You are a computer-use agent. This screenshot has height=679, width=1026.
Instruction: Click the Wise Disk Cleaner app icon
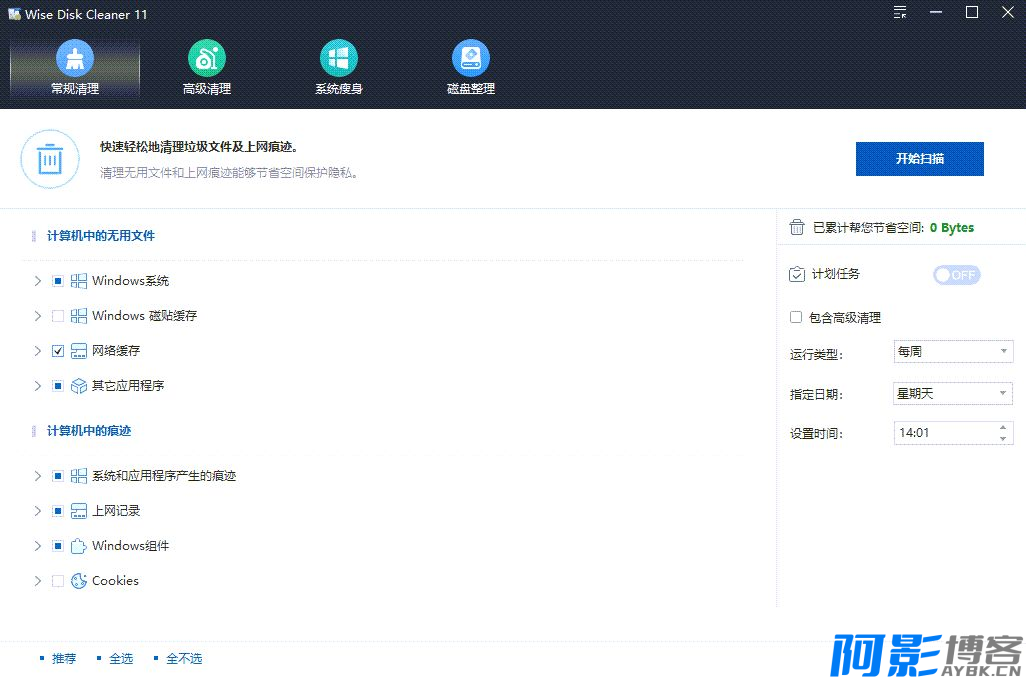point(14,14)
